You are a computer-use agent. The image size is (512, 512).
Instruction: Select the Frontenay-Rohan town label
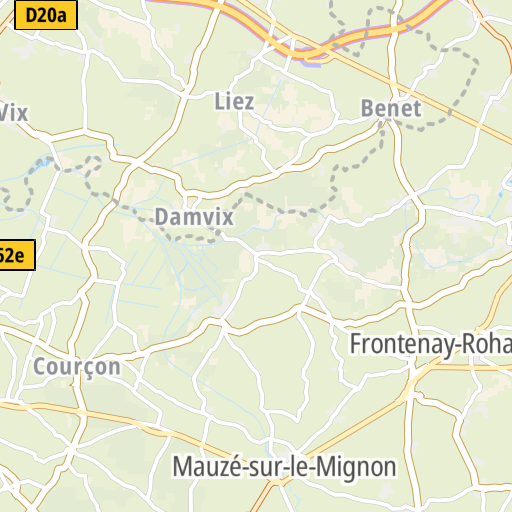pyautogui.click(x=430, y=344)
